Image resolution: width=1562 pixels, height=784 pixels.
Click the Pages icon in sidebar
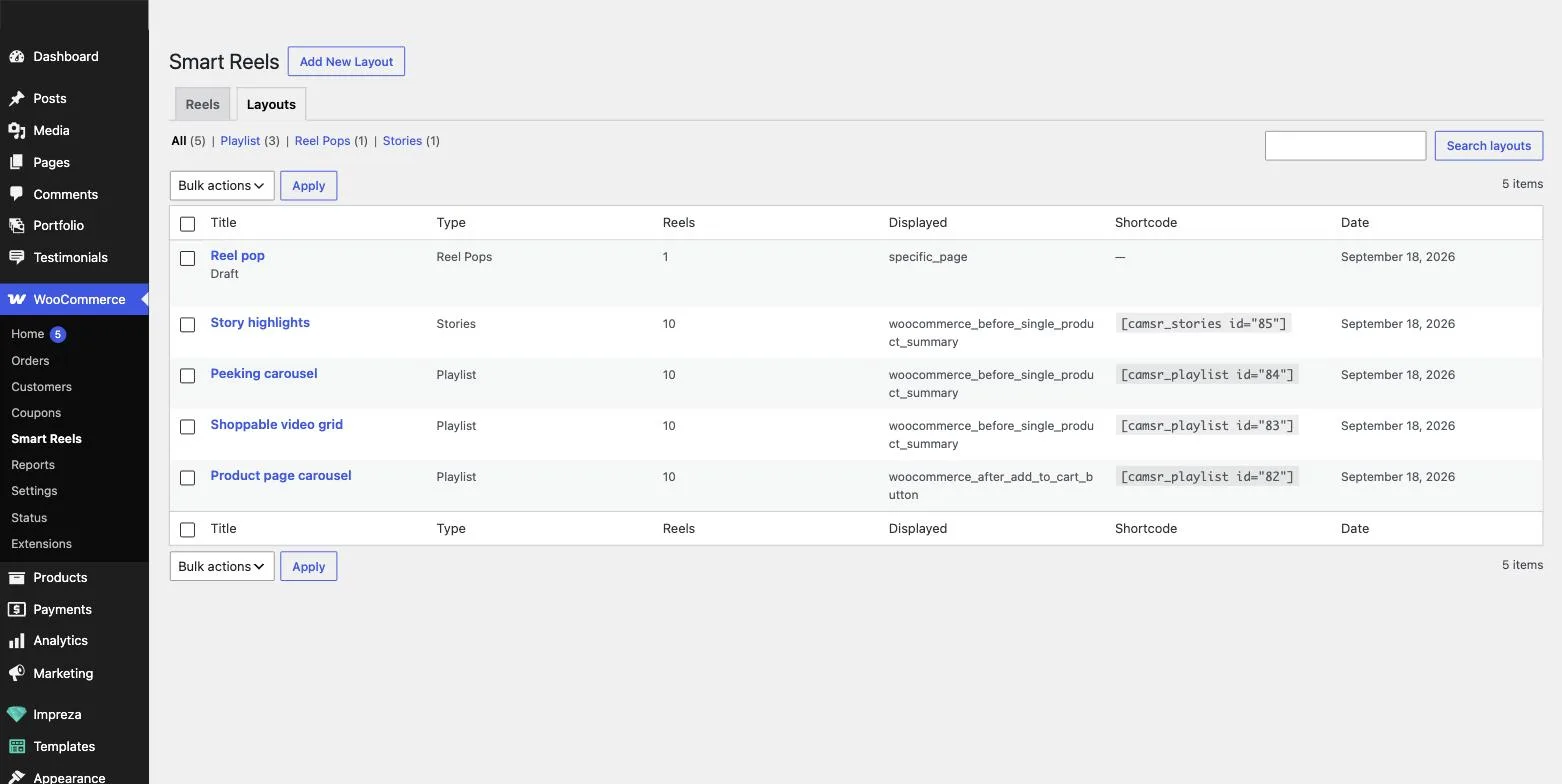[x=16, y=162]
